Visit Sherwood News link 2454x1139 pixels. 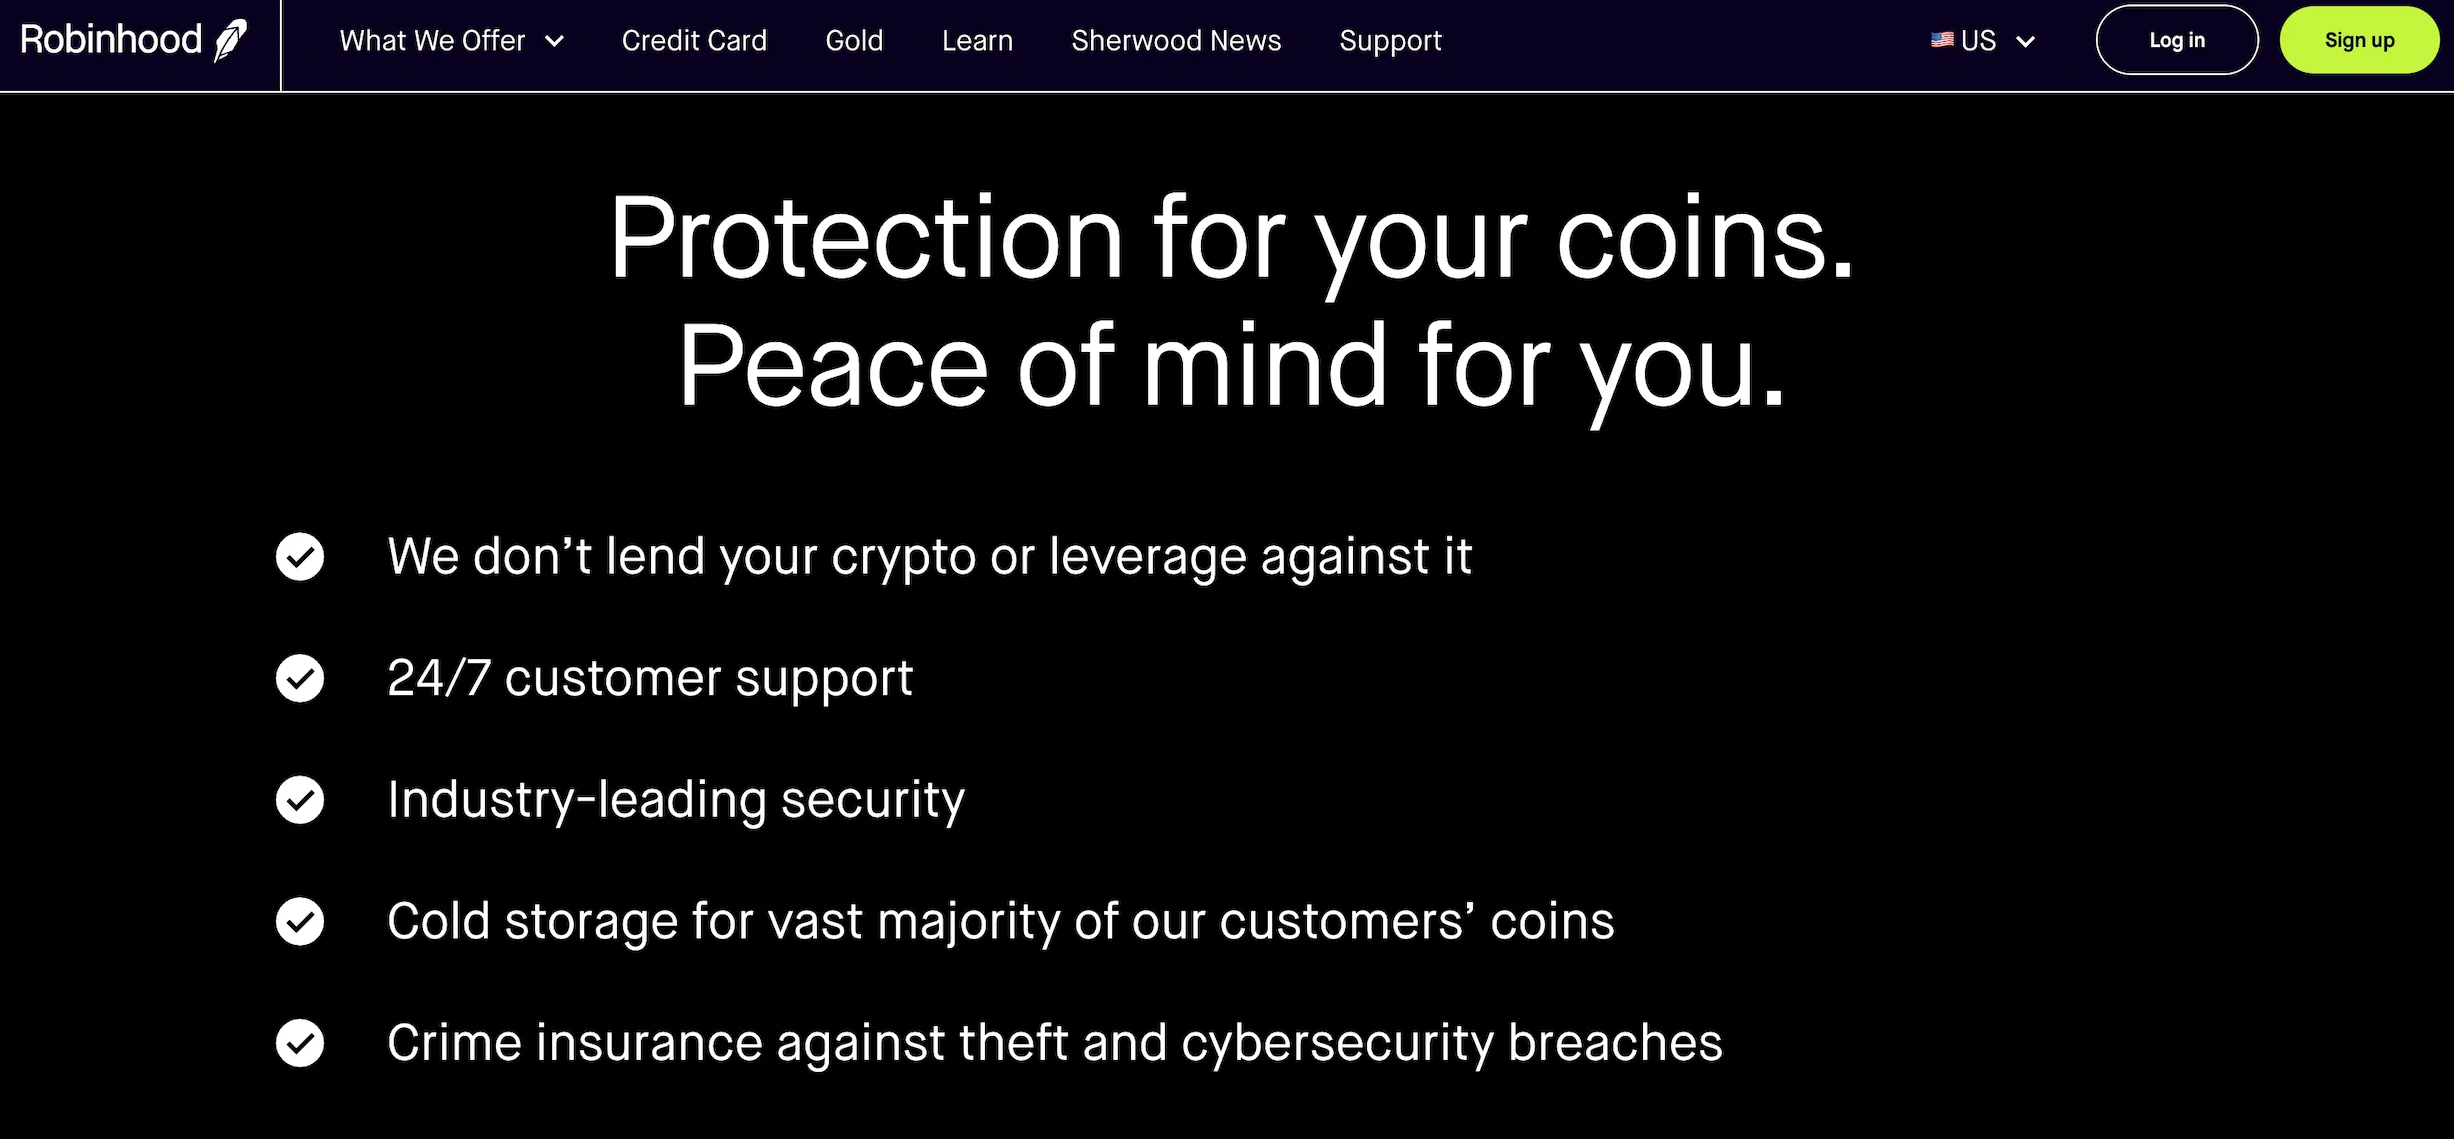pos(1176,41)
